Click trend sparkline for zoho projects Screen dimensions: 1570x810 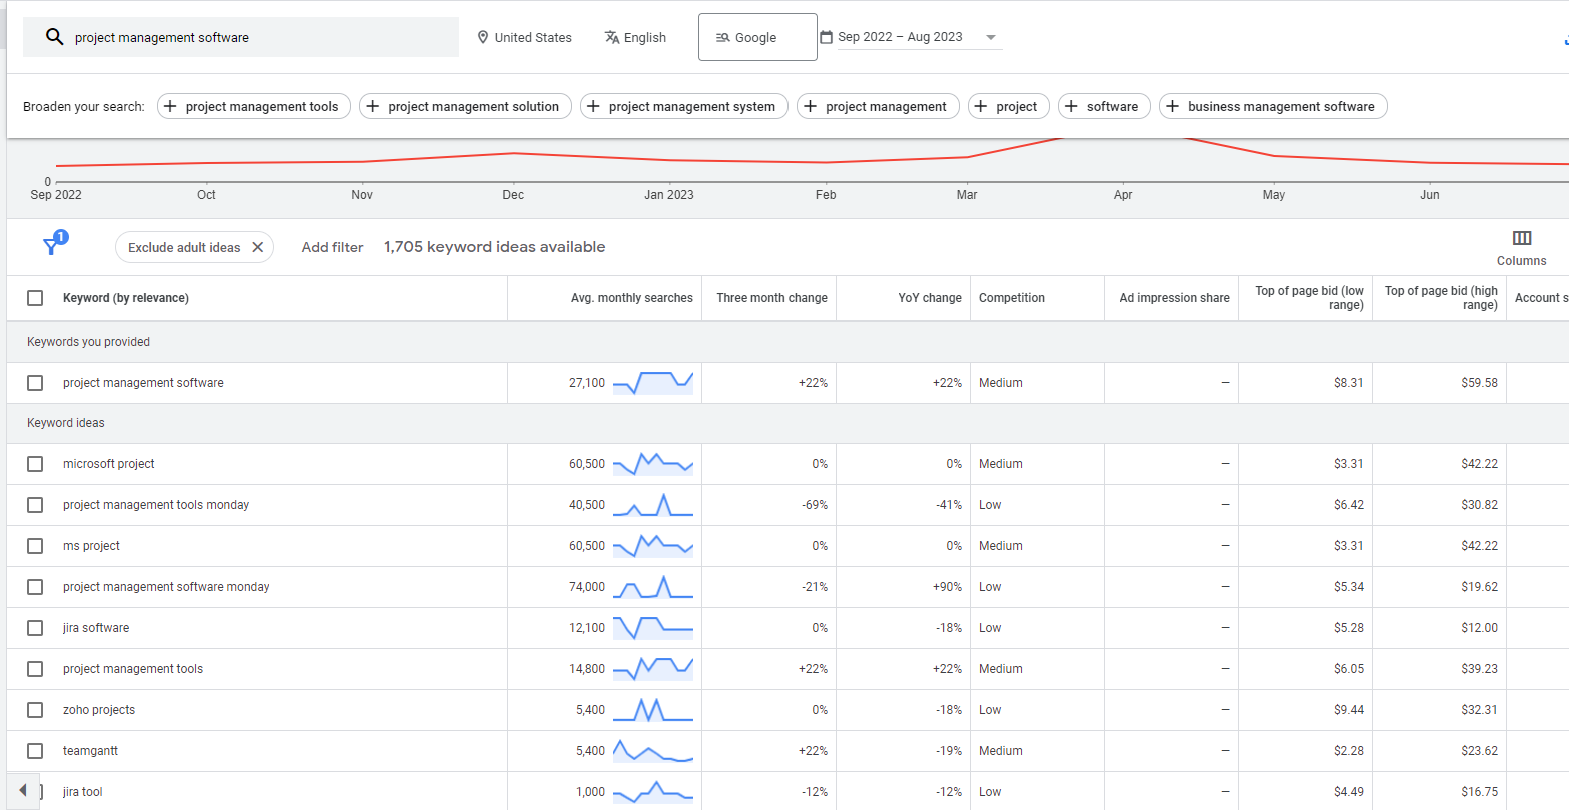[x=653, y=710]
